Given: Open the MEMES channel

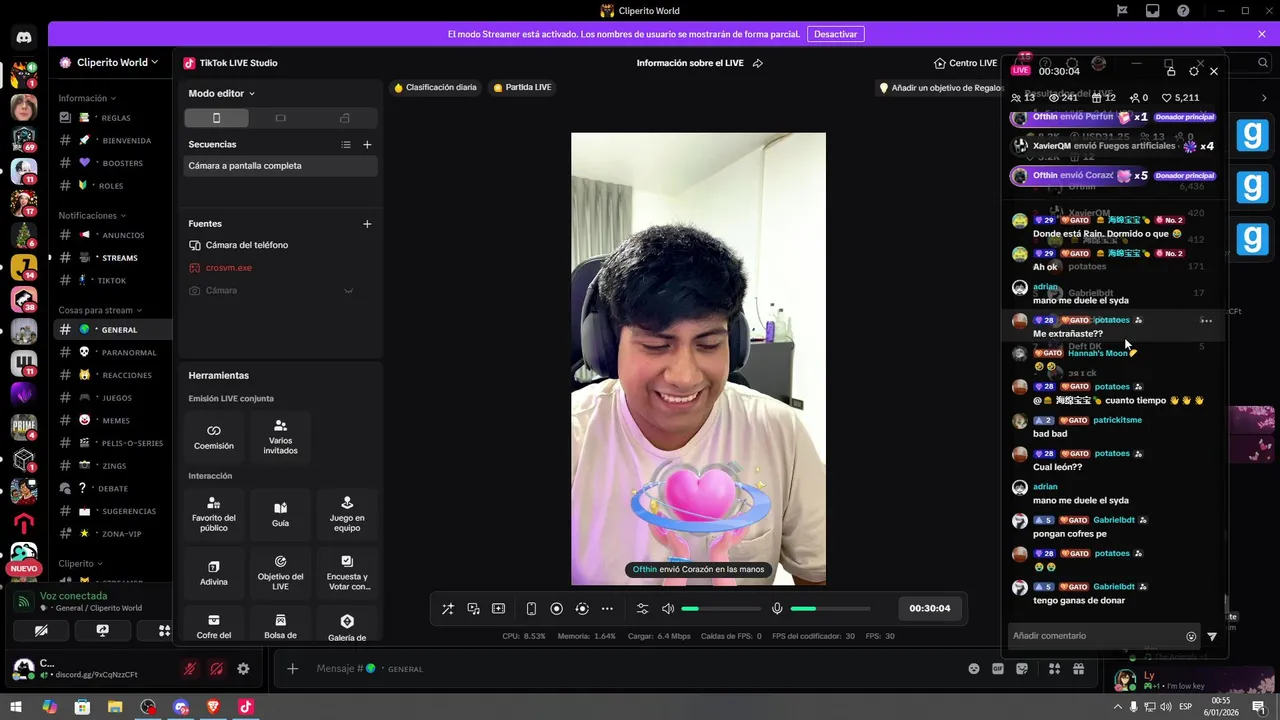Looking at the screenshot, I should coord(112,420).
